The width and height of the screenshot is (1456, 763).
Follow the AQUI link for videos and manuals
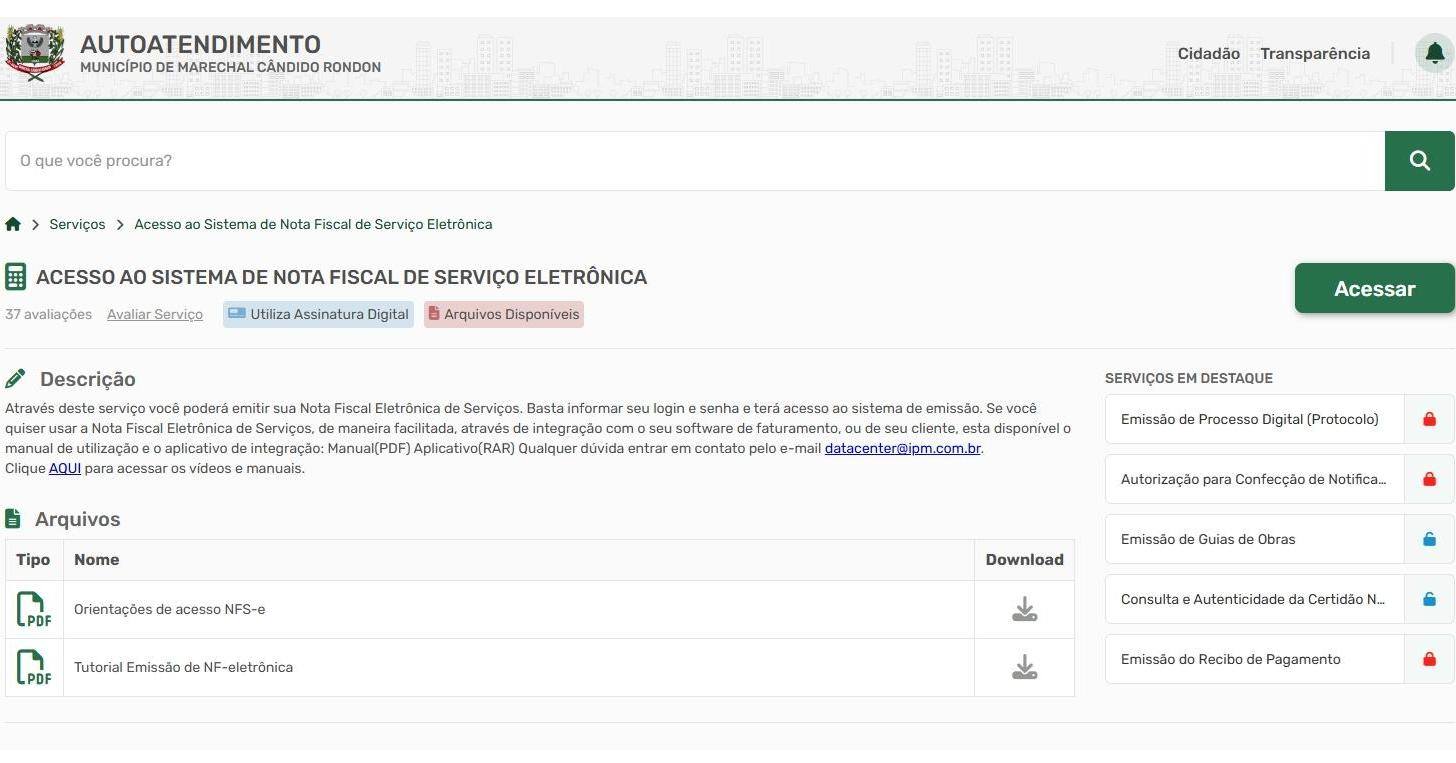coord(65,468)
